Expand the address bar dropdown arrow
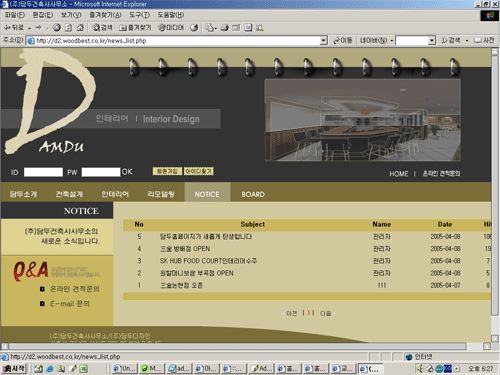 tap(323, 41)
